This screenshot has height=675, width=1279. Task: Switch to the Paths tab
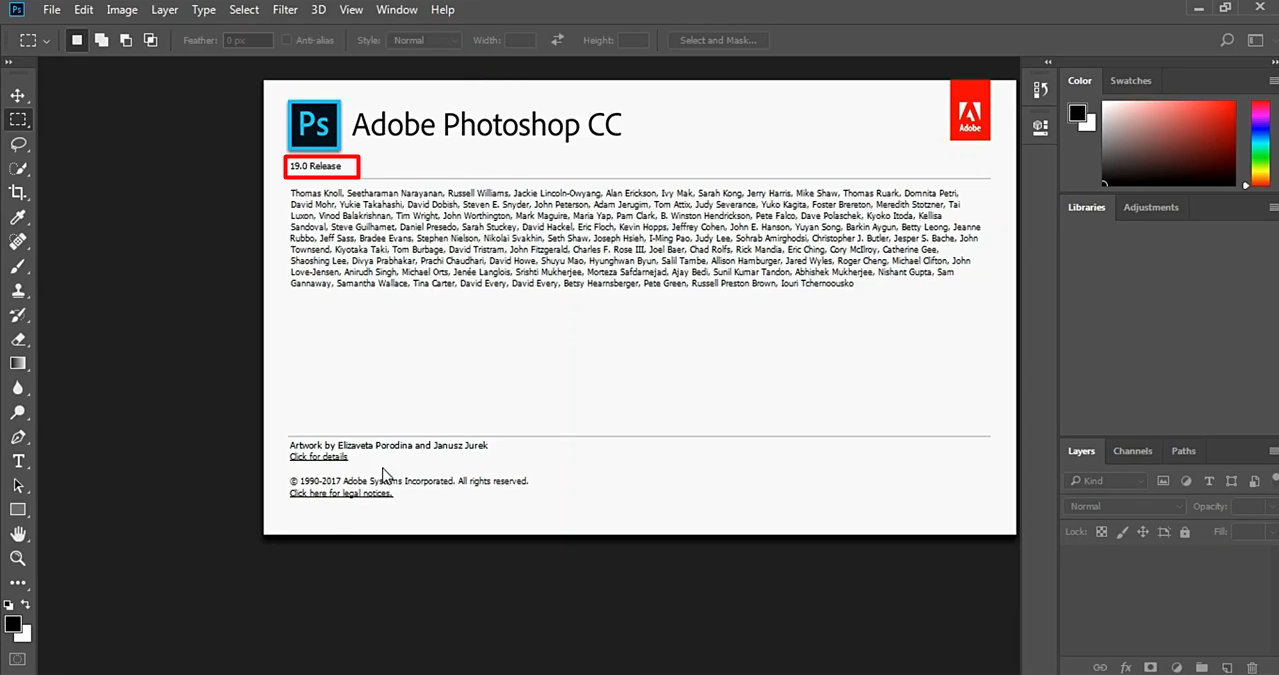pyautogui.click(x=1183, y=451)
